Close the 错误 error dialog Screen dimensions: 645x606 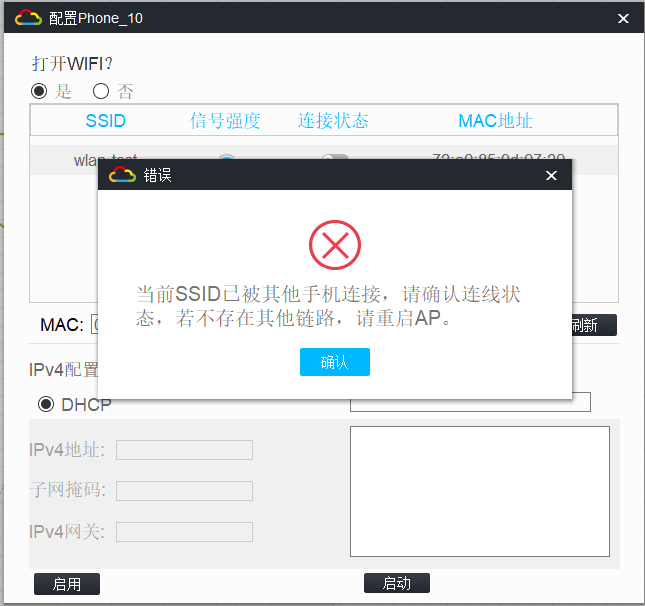[551, 175]
